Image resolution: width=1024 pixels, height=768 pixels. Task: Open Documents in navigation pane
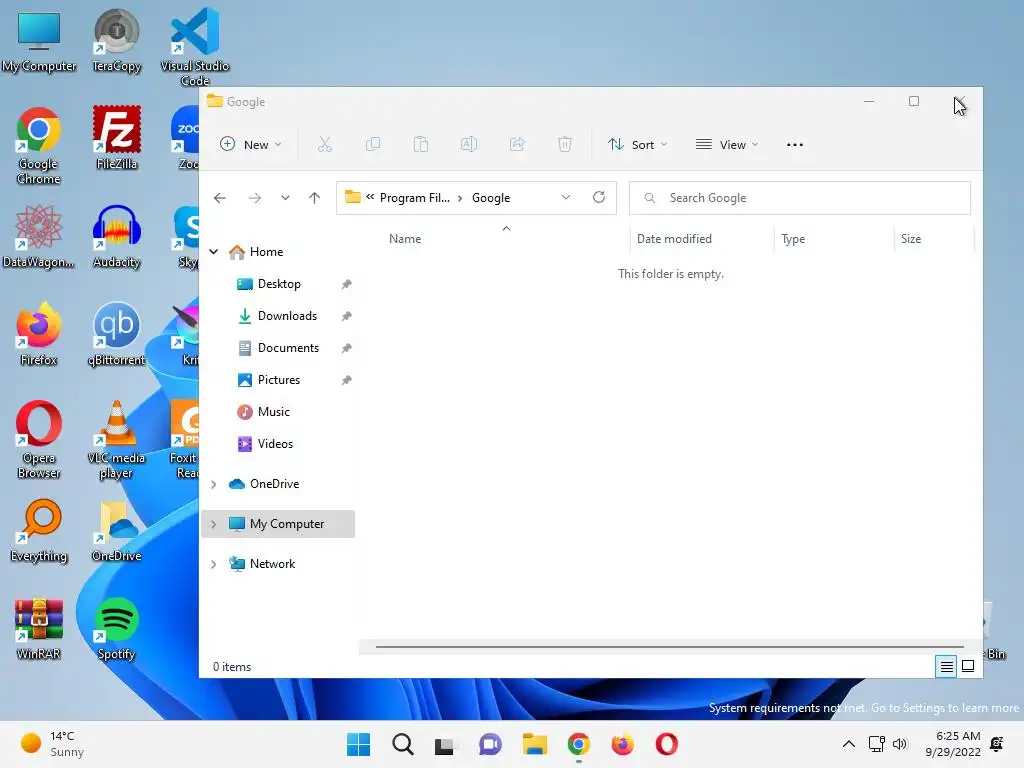tap(288, 348)
